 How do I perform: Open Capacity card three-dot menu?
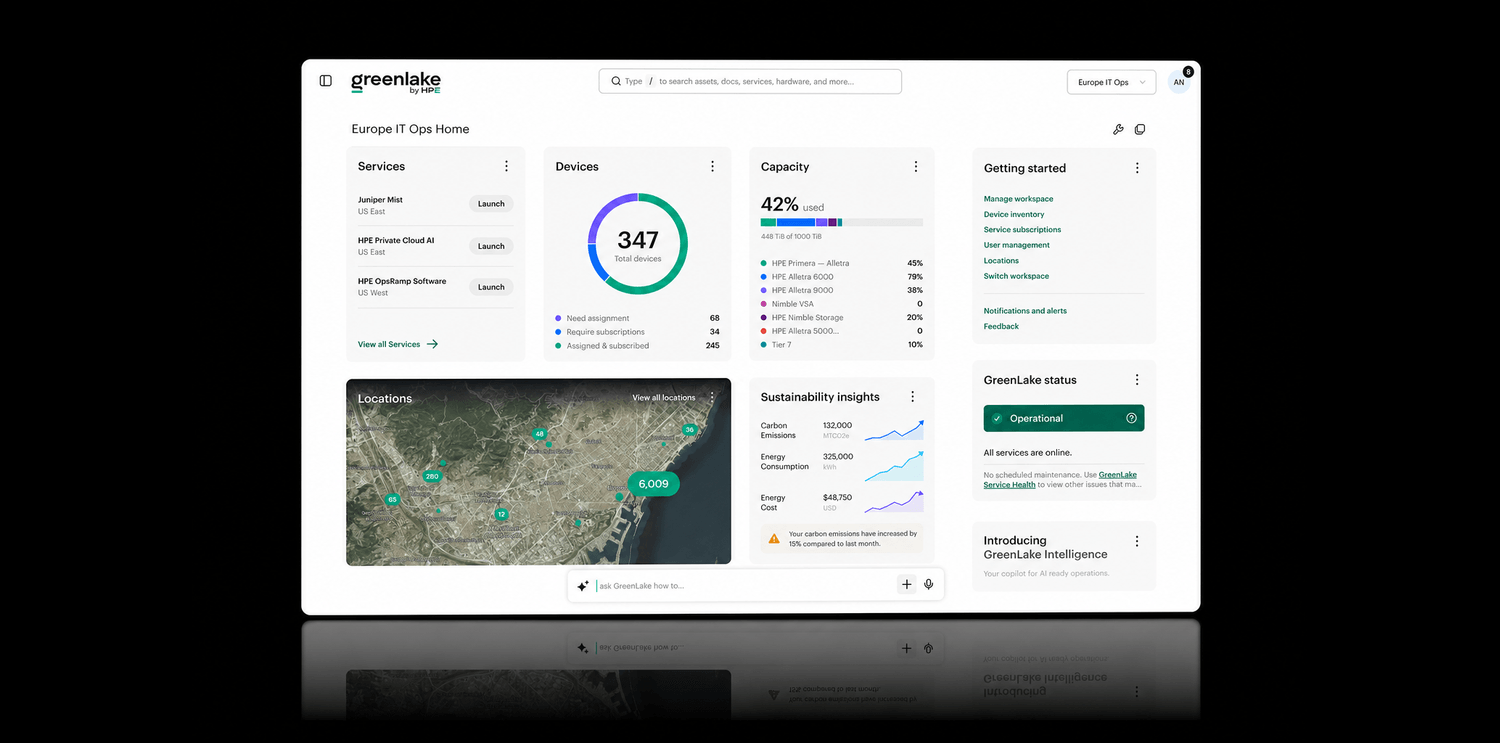click(916, 166)
